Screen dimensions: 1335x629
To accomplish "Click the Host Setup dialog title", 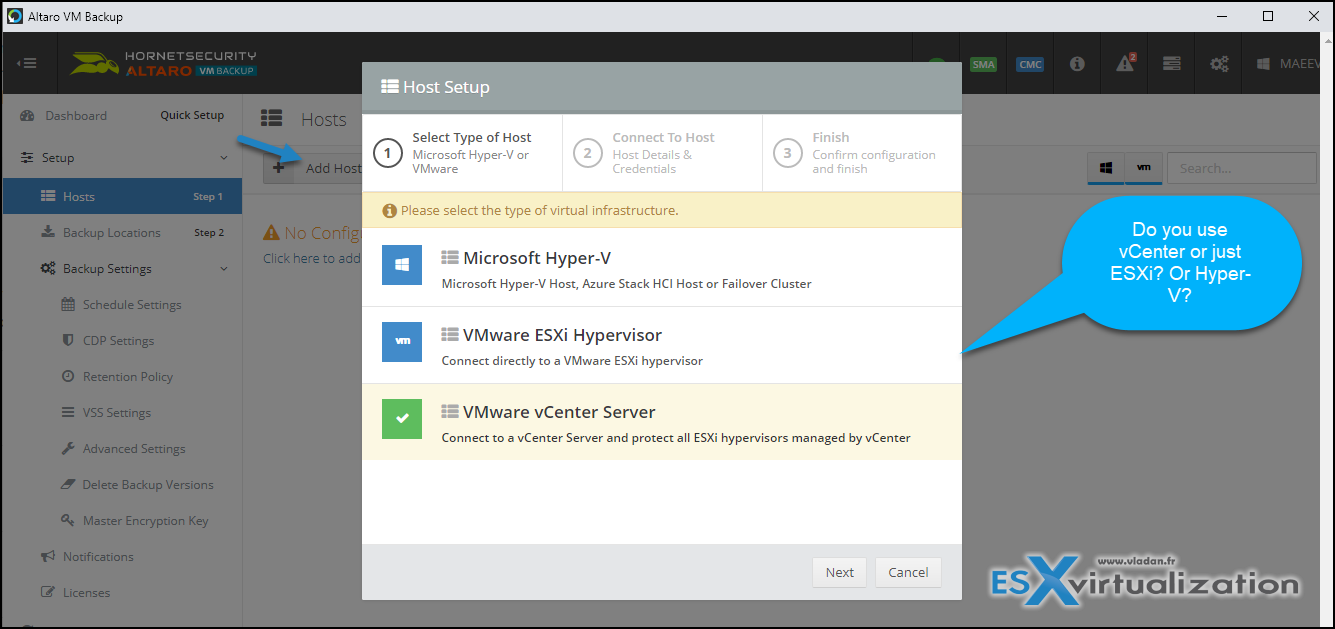I will point(436,87).
